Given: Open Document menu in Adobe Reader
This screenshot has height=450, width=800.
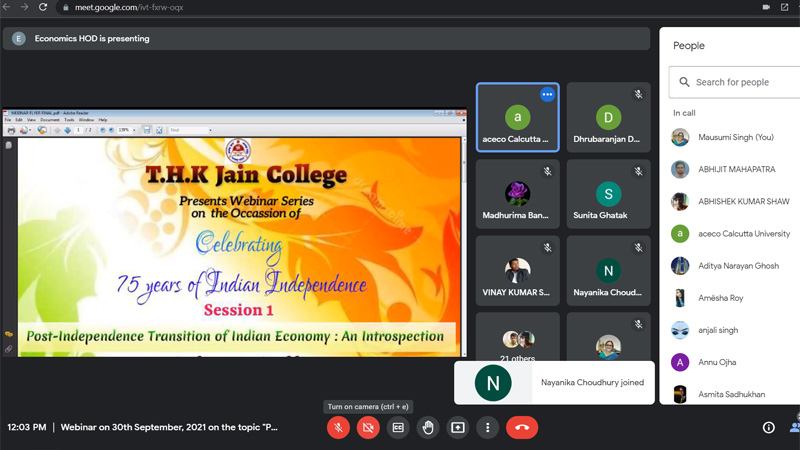Looking at the screenshot, I should 50,120.
